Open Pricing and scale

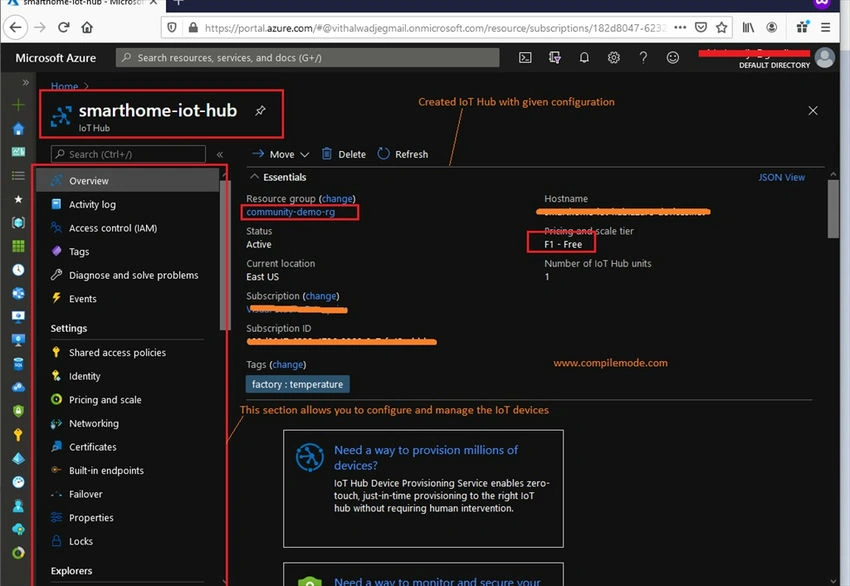coord(105,400)
